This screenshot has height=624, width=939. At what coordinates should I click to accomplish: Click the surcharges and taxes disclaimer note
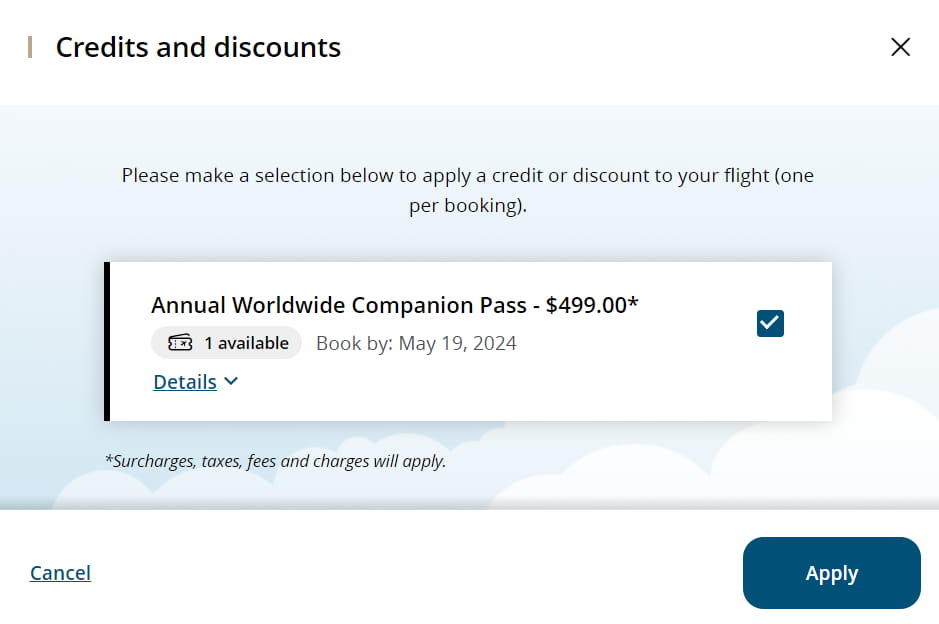click(275, 461)
